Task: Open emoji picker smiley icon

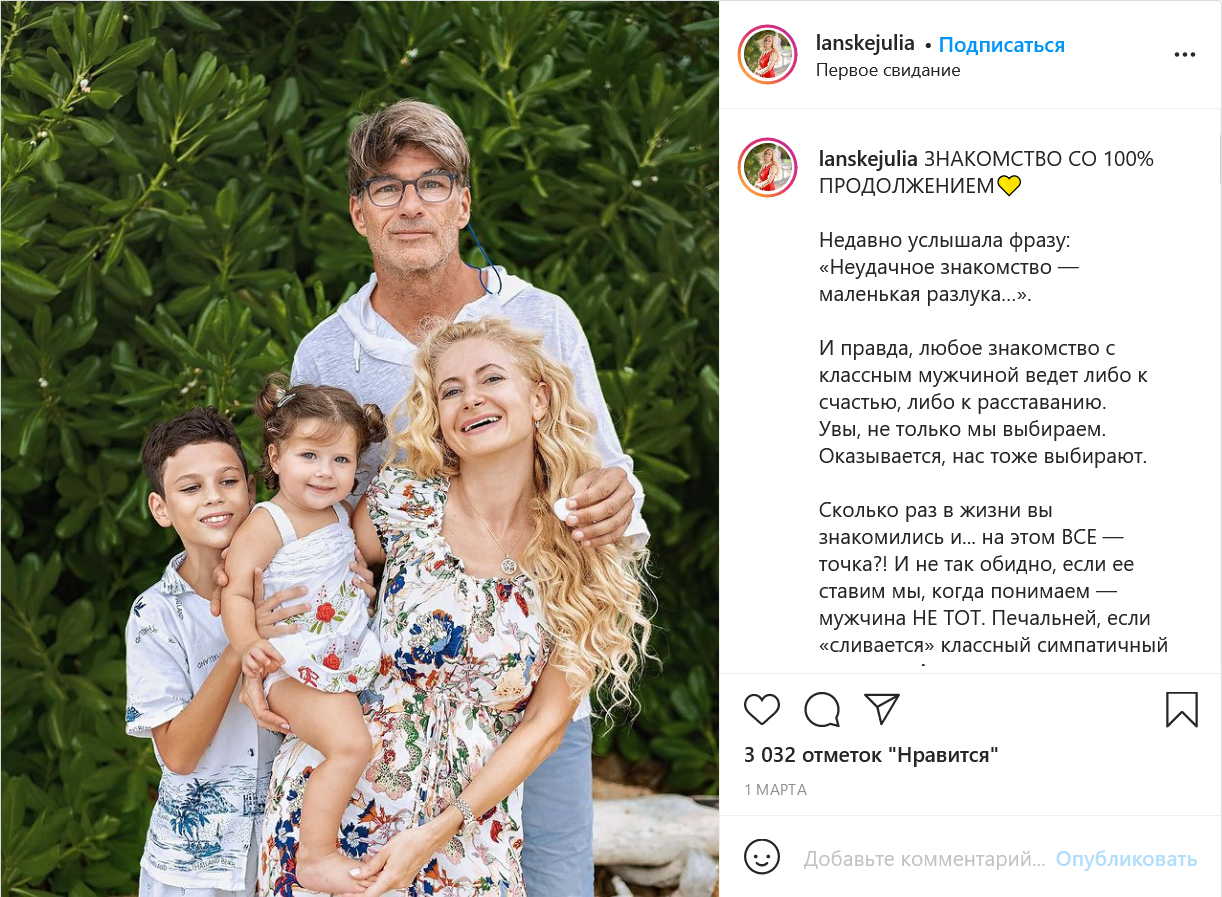Action: [x=762, y=857]
